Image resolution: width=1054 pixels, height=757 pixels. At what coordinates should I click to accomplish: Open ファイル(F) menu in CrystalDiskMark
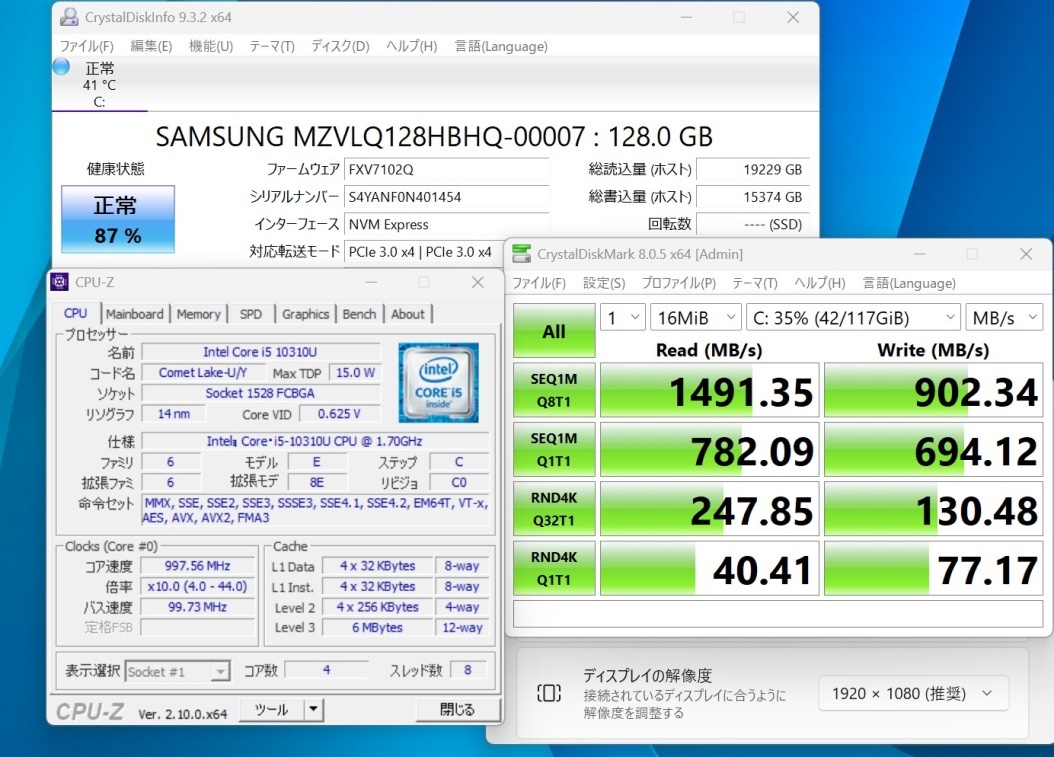coord(539,283)
